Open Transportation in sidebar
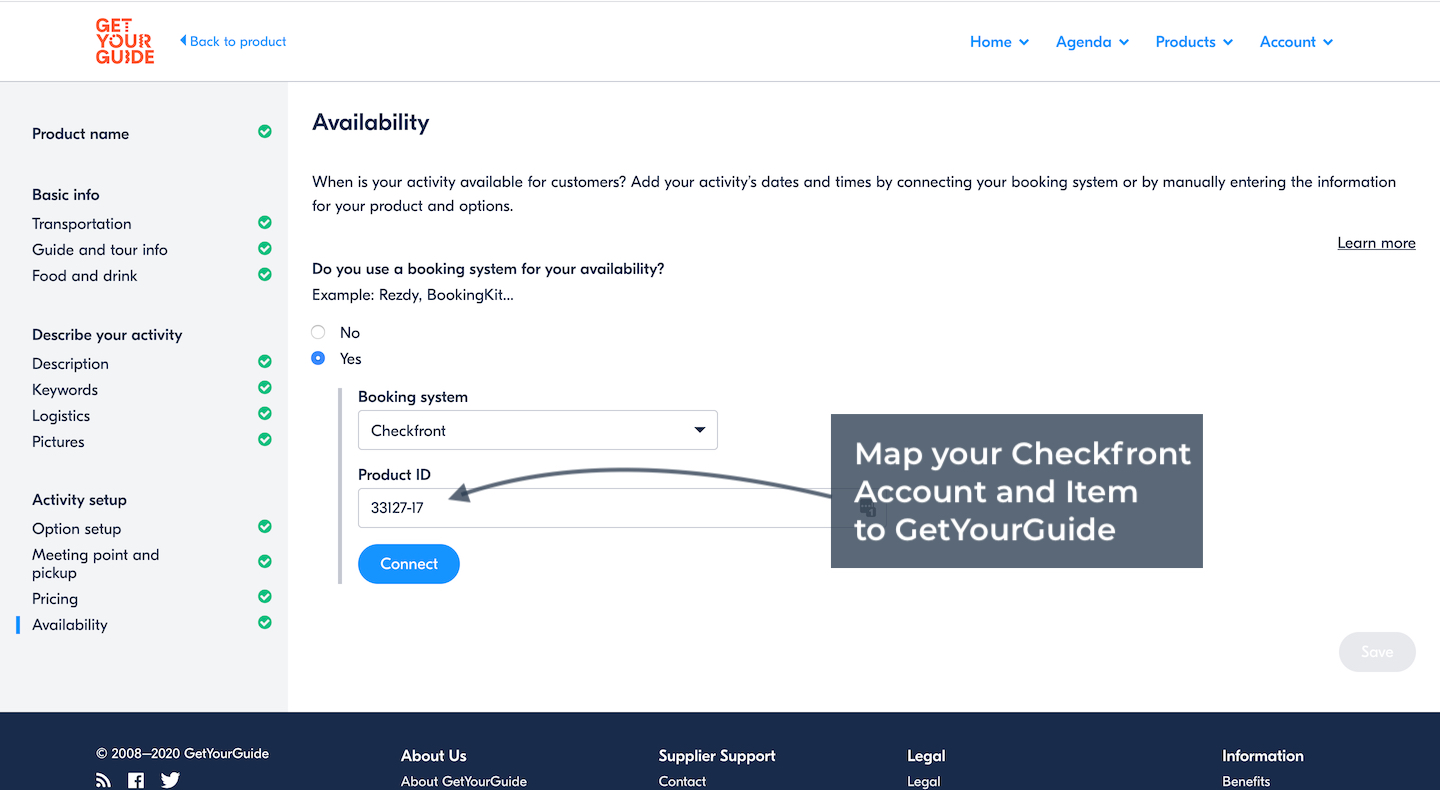 82,224
